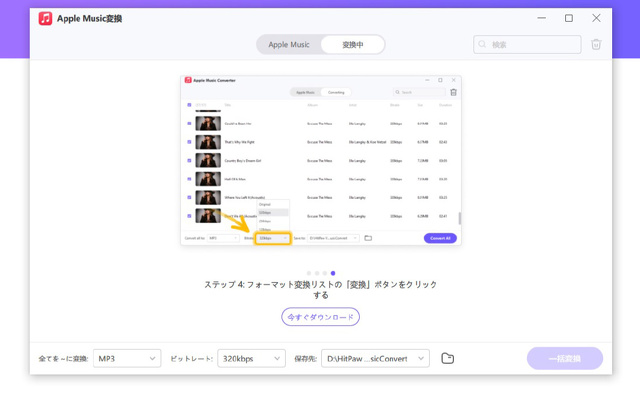
Task: Click the trash icon beside the search box
Action: (596, 44)
